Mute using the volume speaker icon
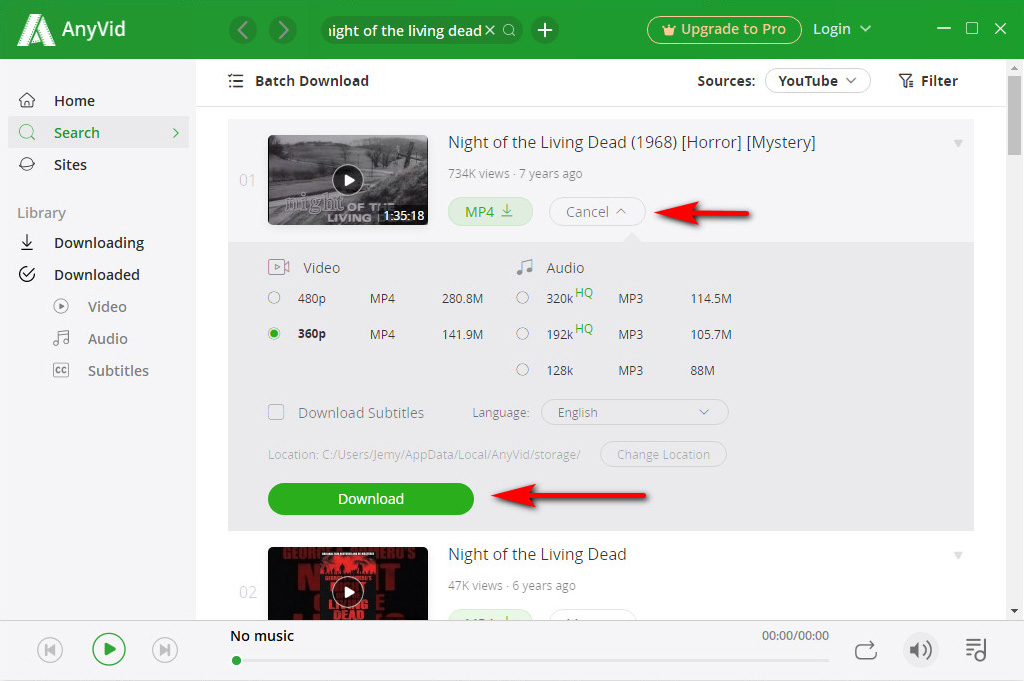The width and height of the screenshot is (1024, 681). click(921, 650)
